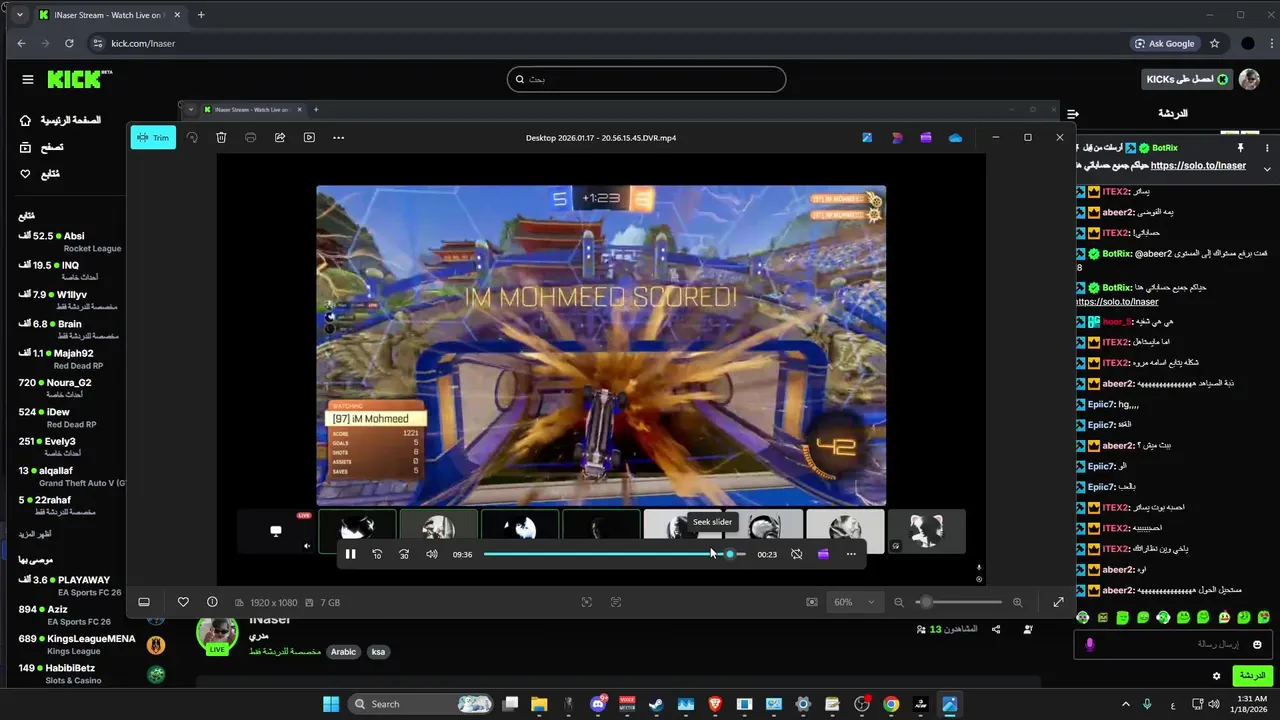
Task: Reload the browser page
Action: [x=69, y=43]
